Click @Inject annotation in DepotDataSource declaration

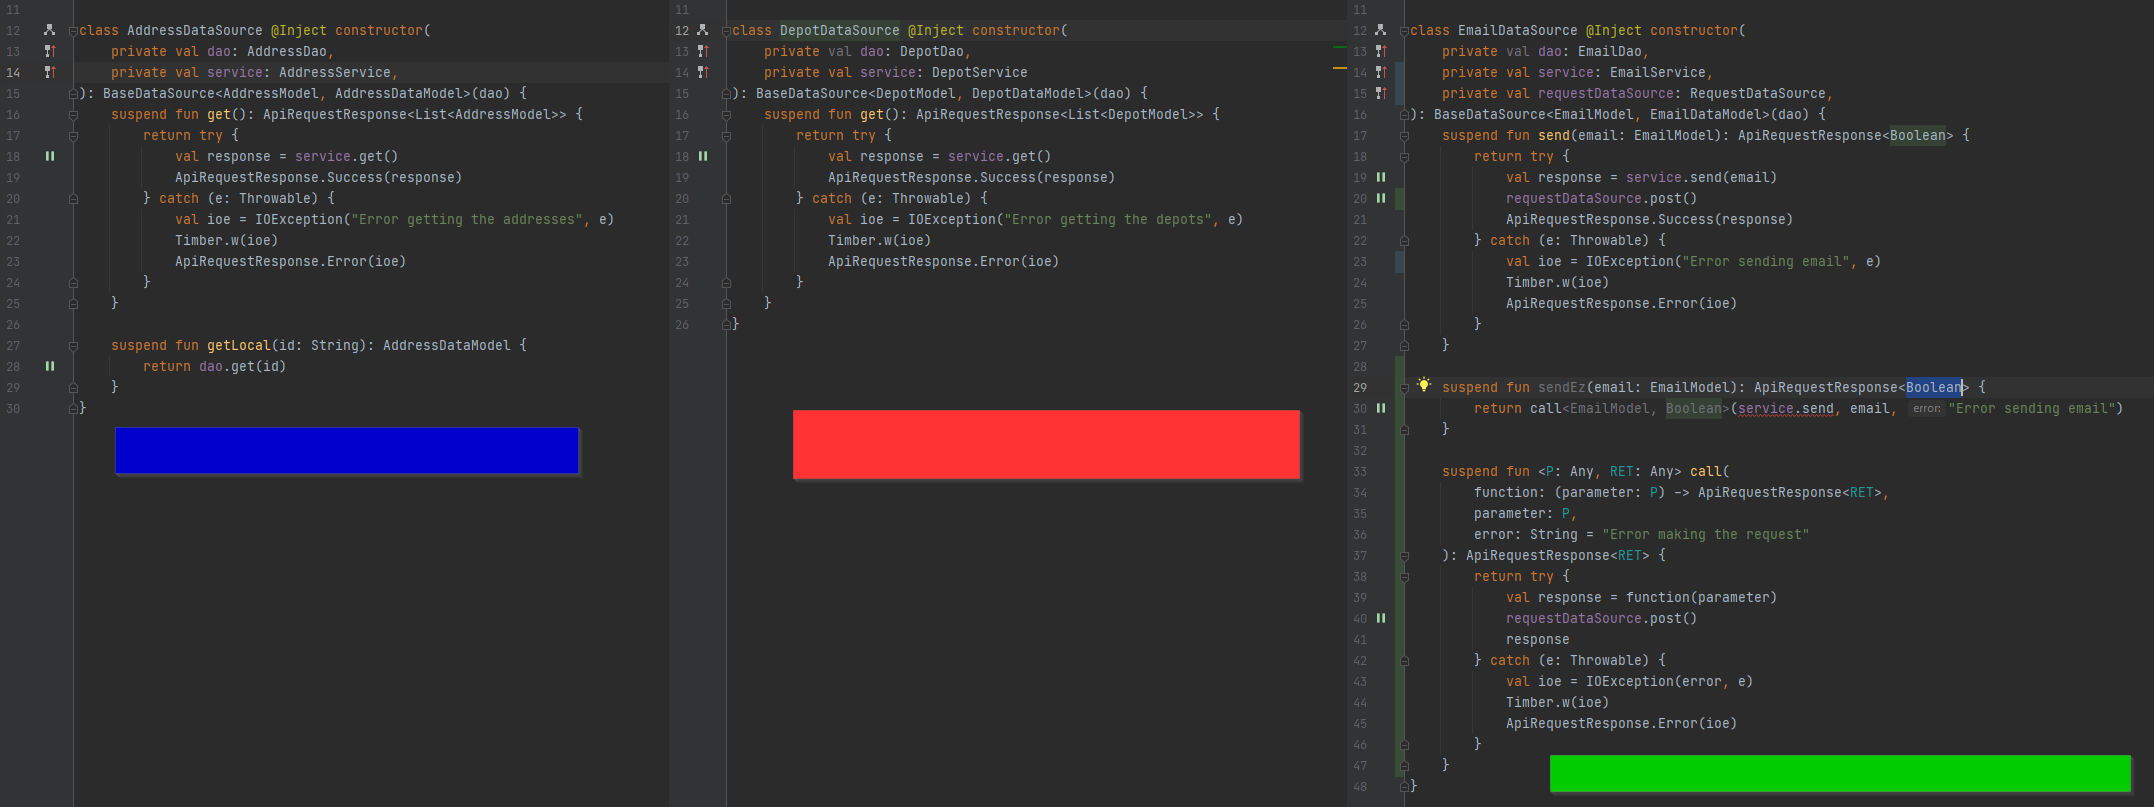point(936,30)
